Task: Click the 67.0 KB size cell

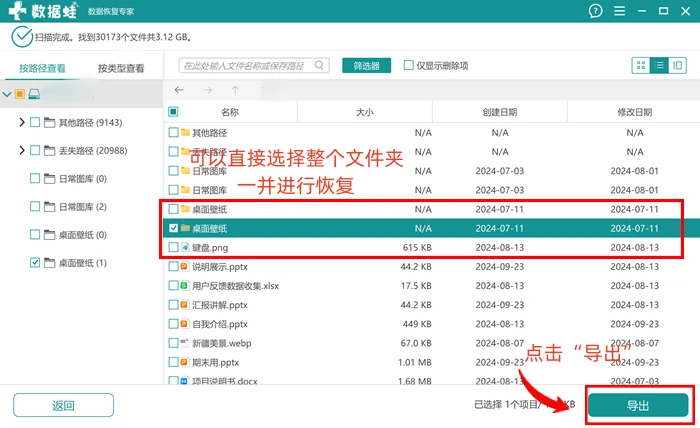Action: pyautogui.click(x=416, y=343)
